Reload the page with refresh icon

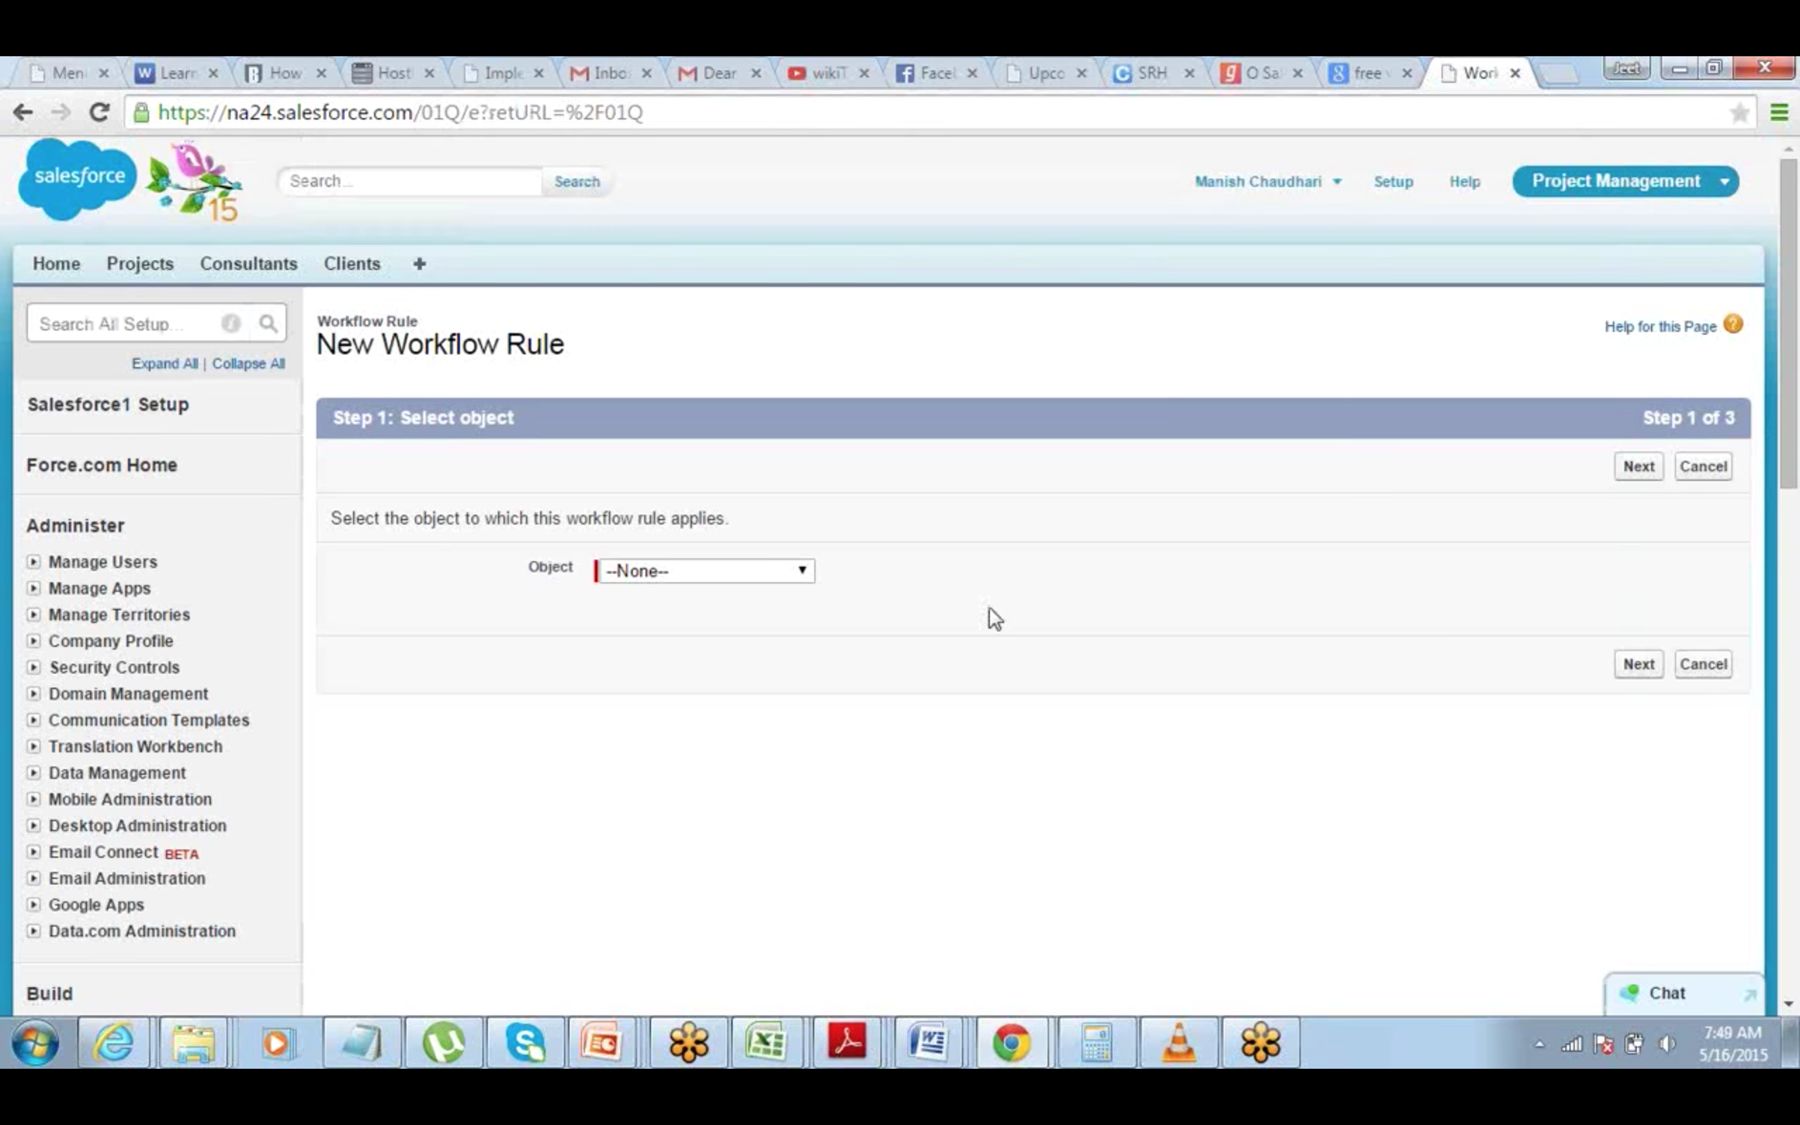click(99, 112)
